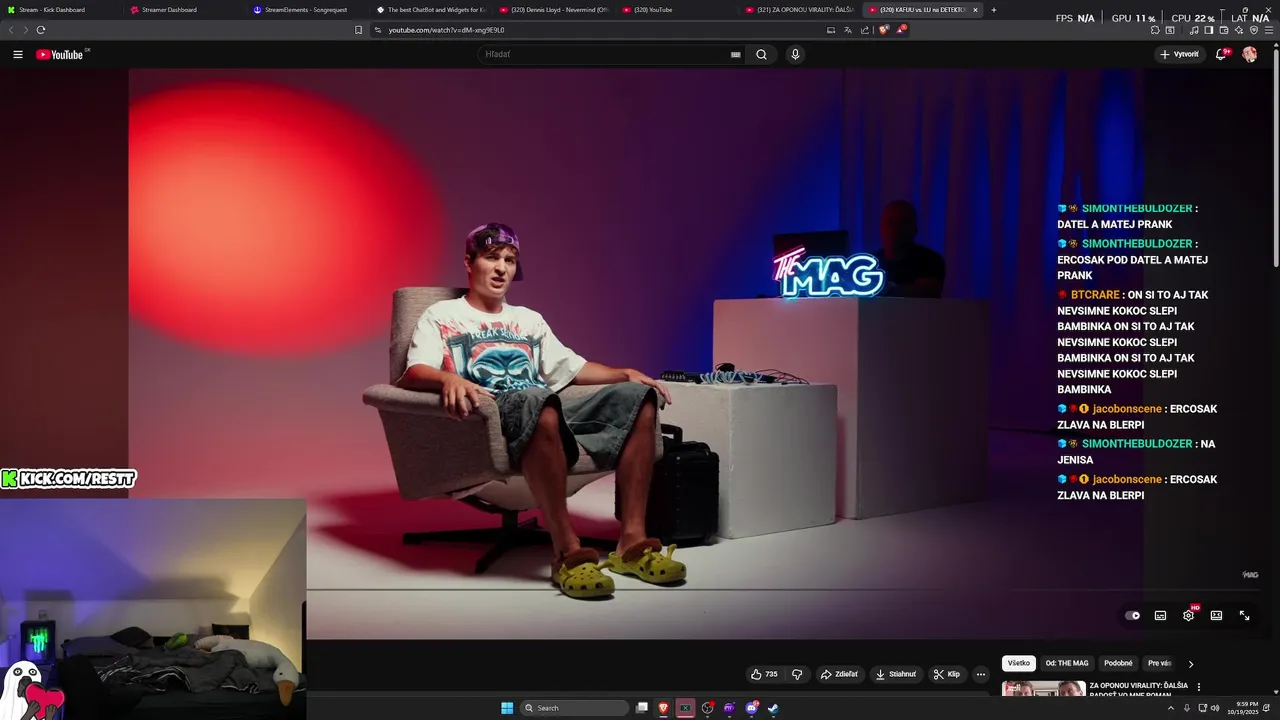Image resolution: width=1280 pixels, height=720 pixels.
Task: Open the on-screen keyboard icon in search box
Action: tap(736, 55)
